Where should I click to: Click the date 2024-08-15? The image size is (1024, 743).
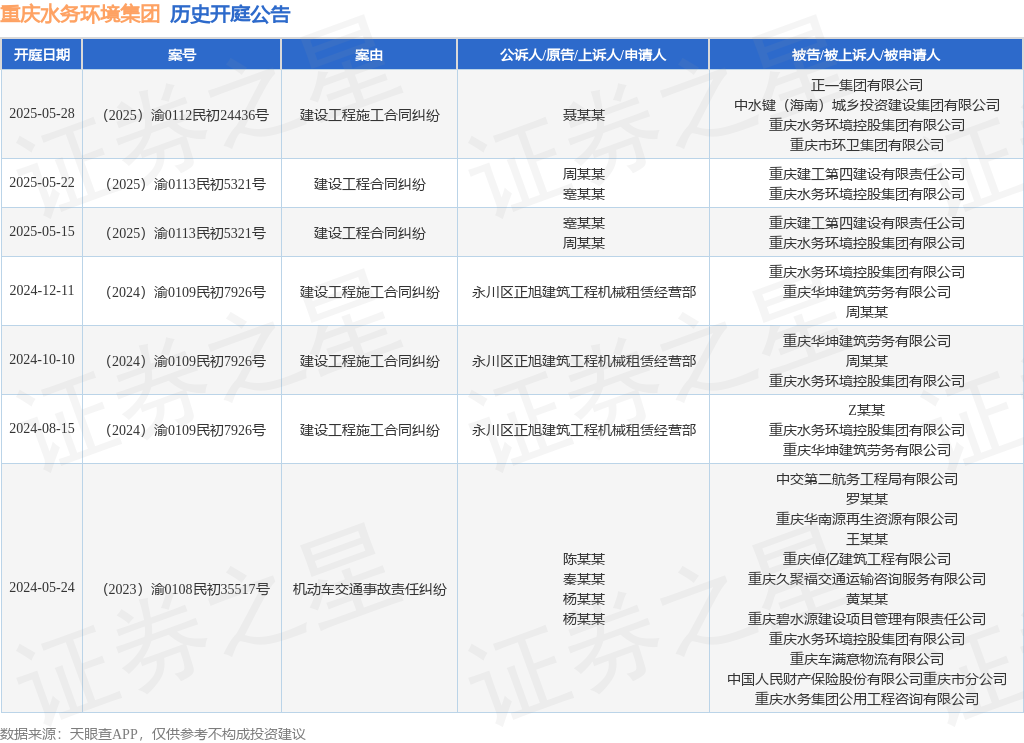(42, 429)
